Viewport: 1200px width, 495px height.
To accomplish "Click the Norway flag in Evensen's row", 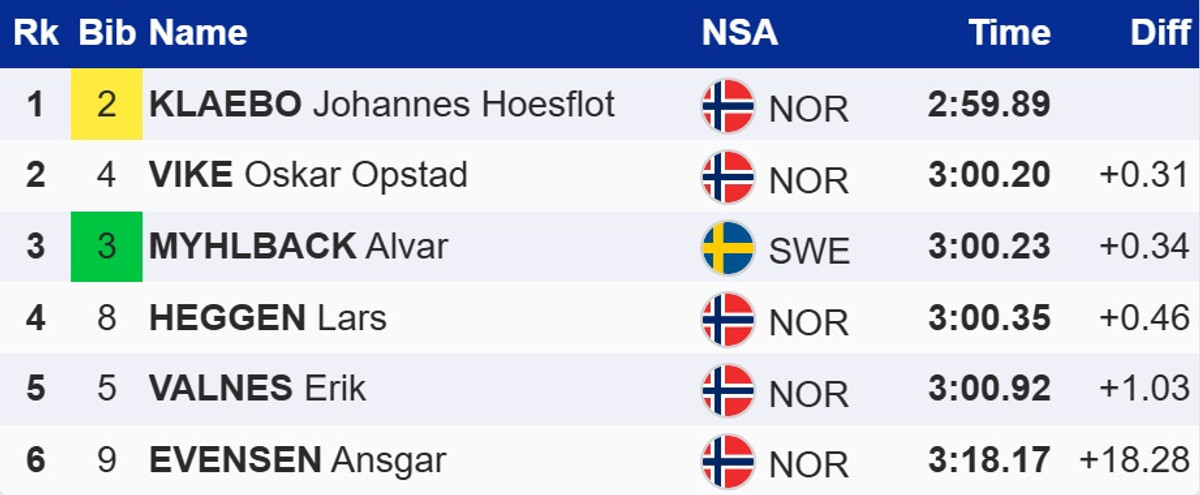I will (x=728, y=461).
